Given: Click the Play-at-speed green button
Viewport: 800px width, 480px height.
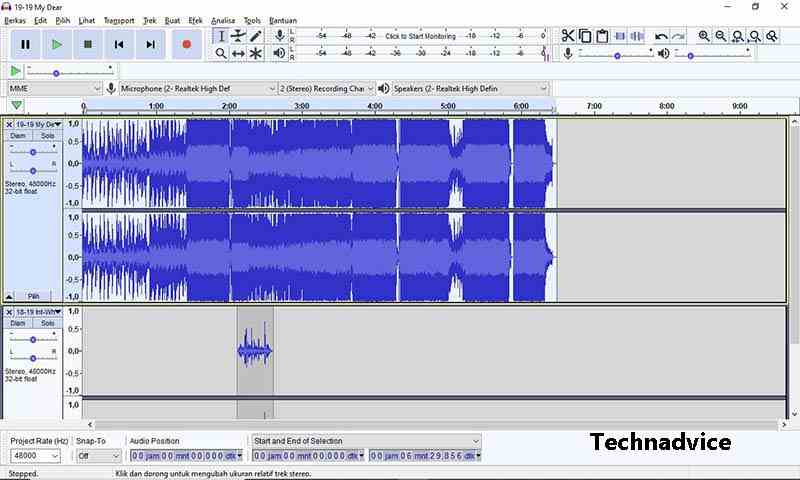Looking at the screenshot, I should coord(16,71).
